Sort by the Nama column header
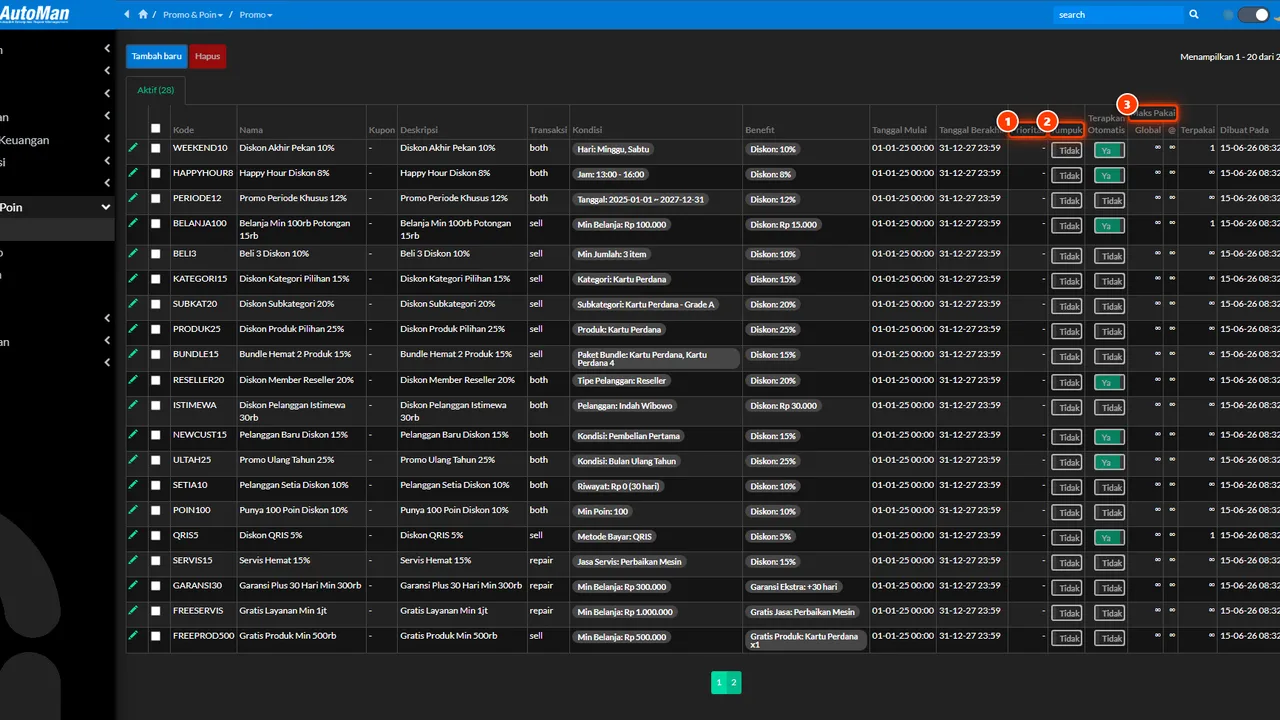This screenshot has width=1280, height=720. pos(251,130)
